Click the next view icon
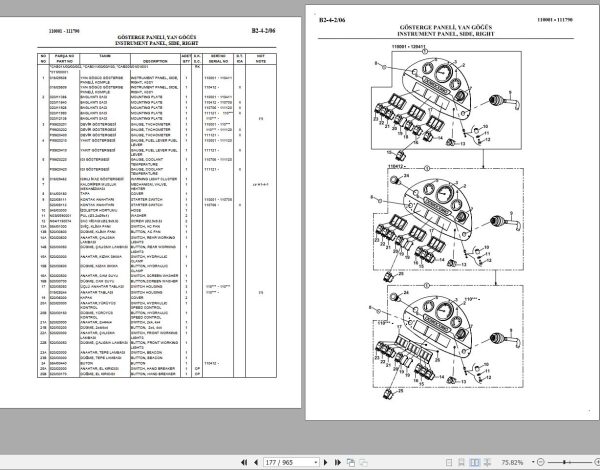The height and width of the screenshot is (470, 600). point(363,462)
